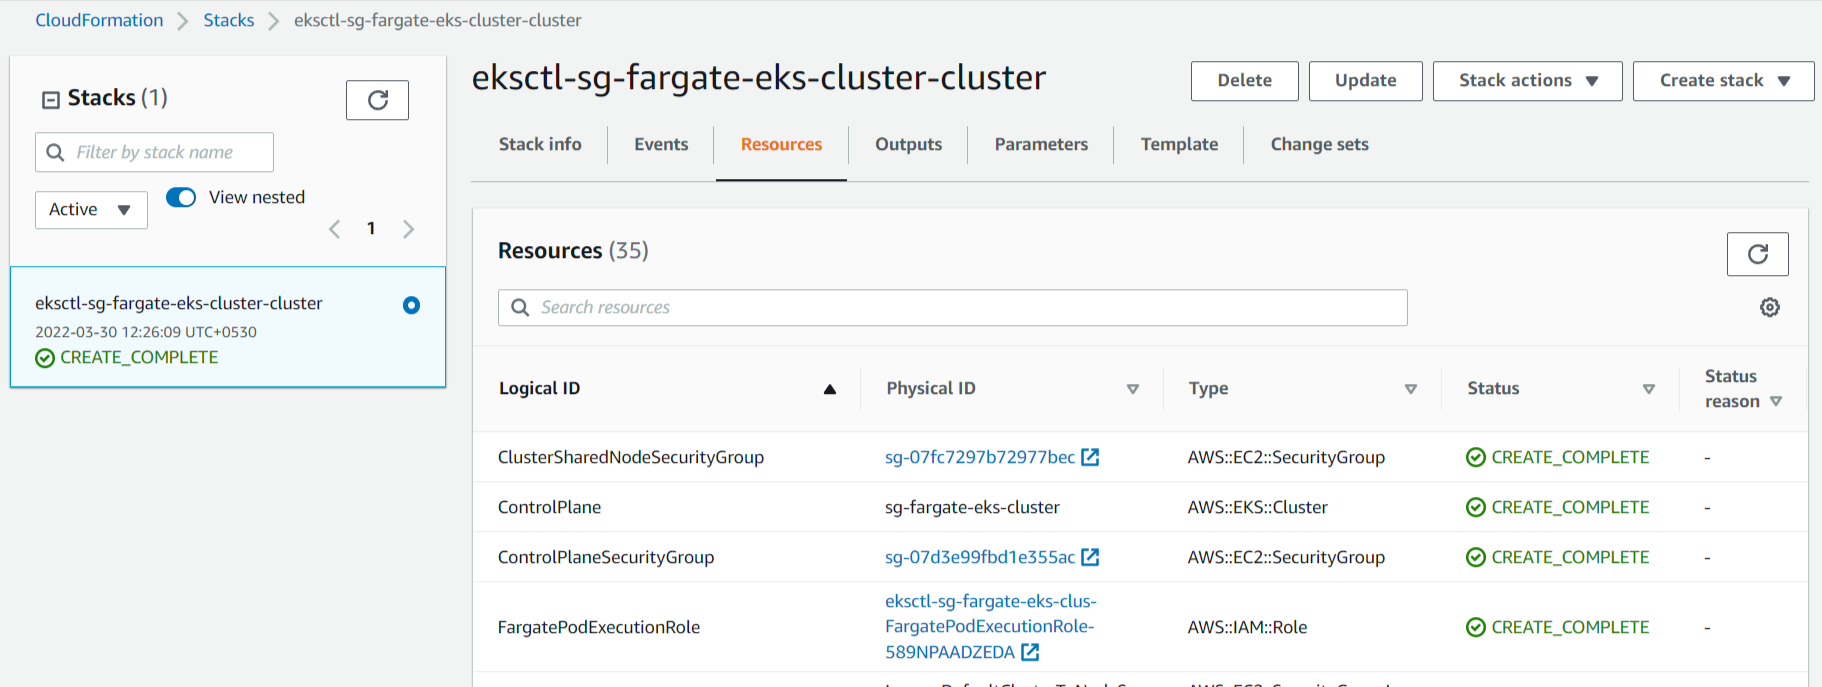Collapse the Stacks panel icon
Screen dimensions: 1822x687
[51, 99]
